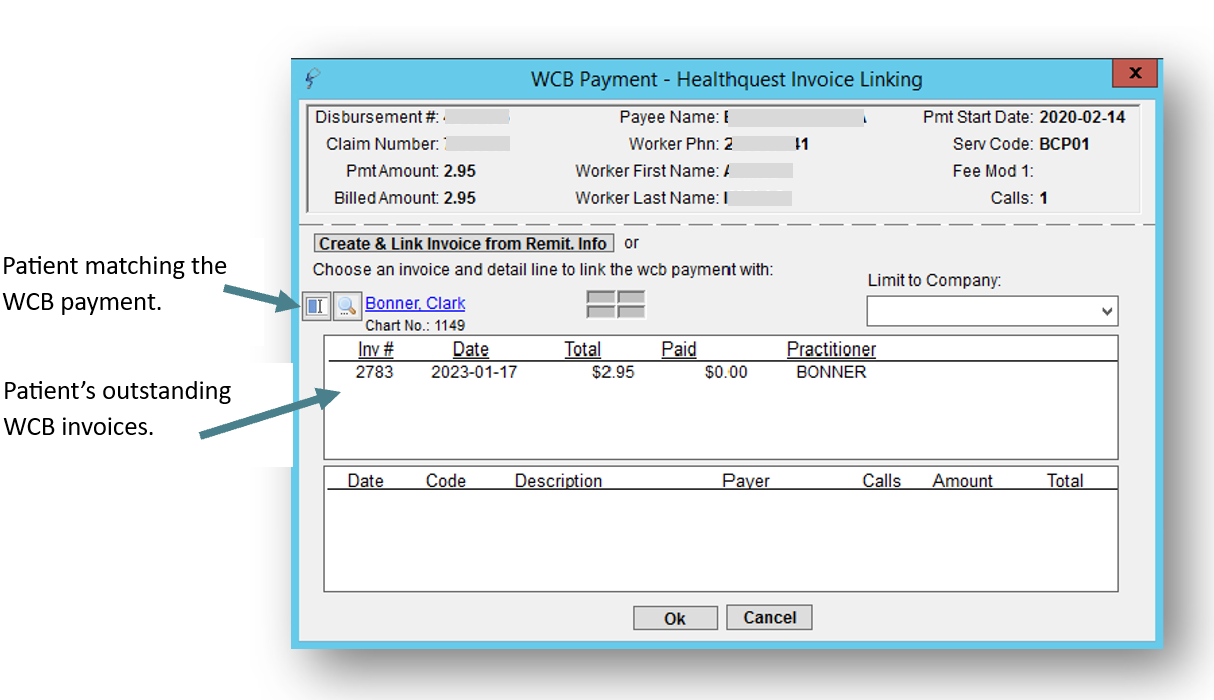Click the patient selection icon beside Bonner, Clark

click(316, 306)
